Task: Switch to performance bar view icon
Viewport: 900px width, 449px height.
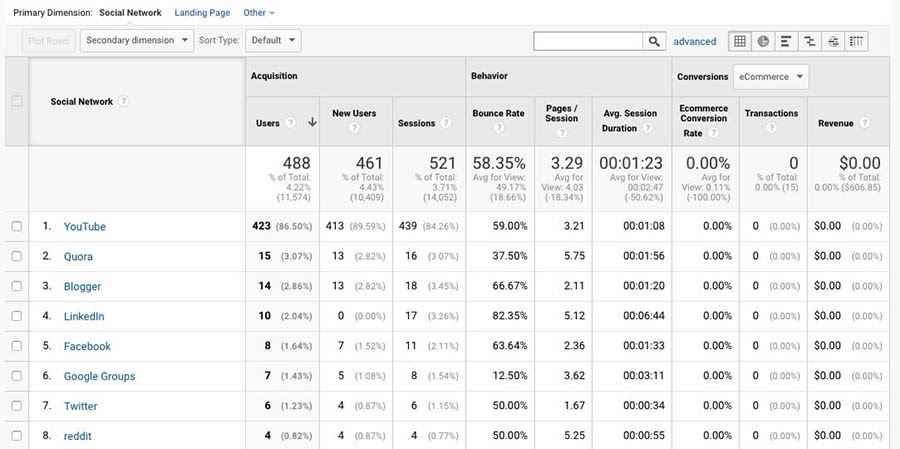Action: point(786,41)
